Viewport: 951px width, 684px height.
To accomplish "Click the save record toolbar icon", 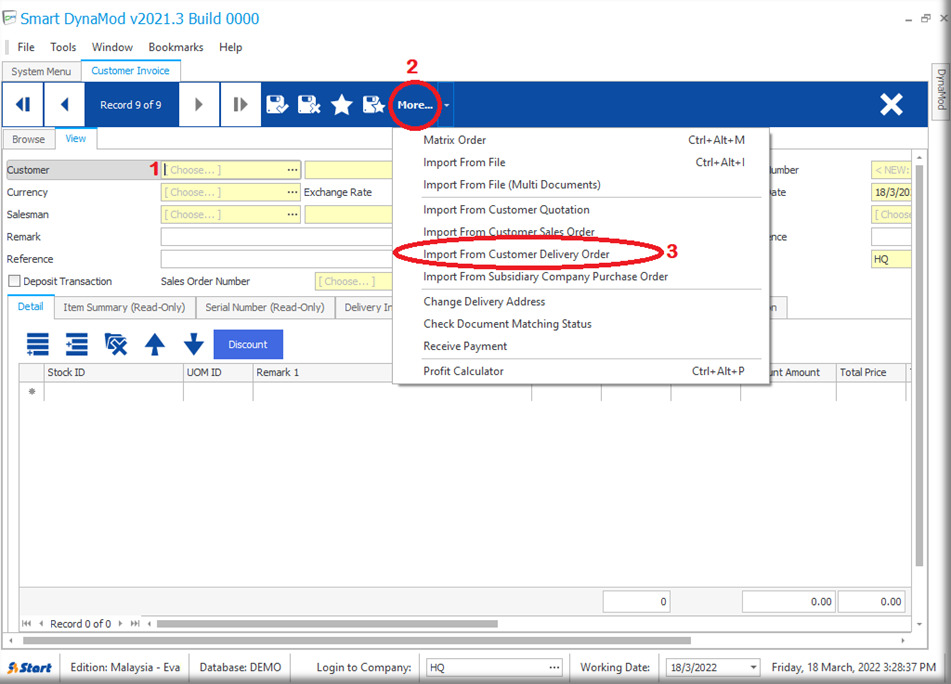I will [x=277, y=105].
